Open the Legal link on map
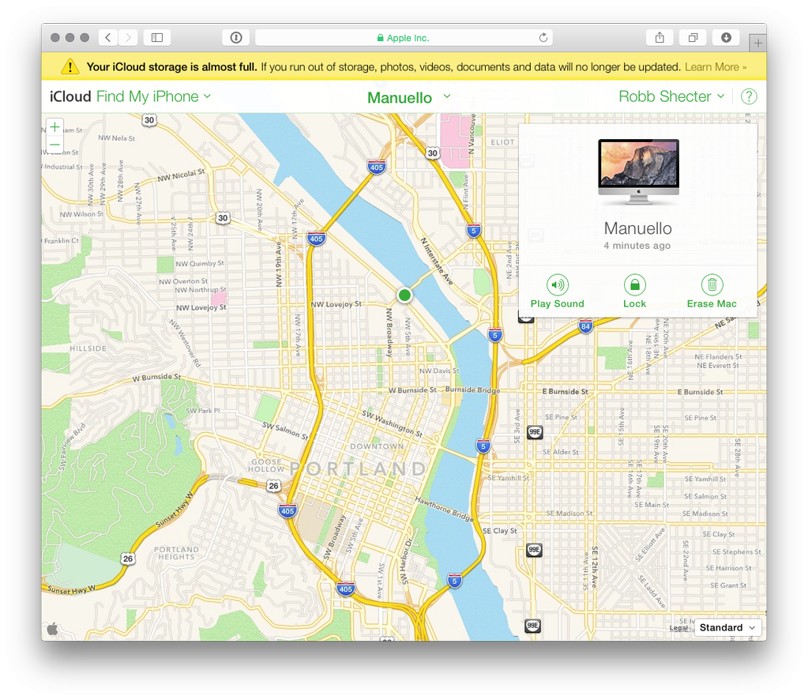 tap(679, 628)
